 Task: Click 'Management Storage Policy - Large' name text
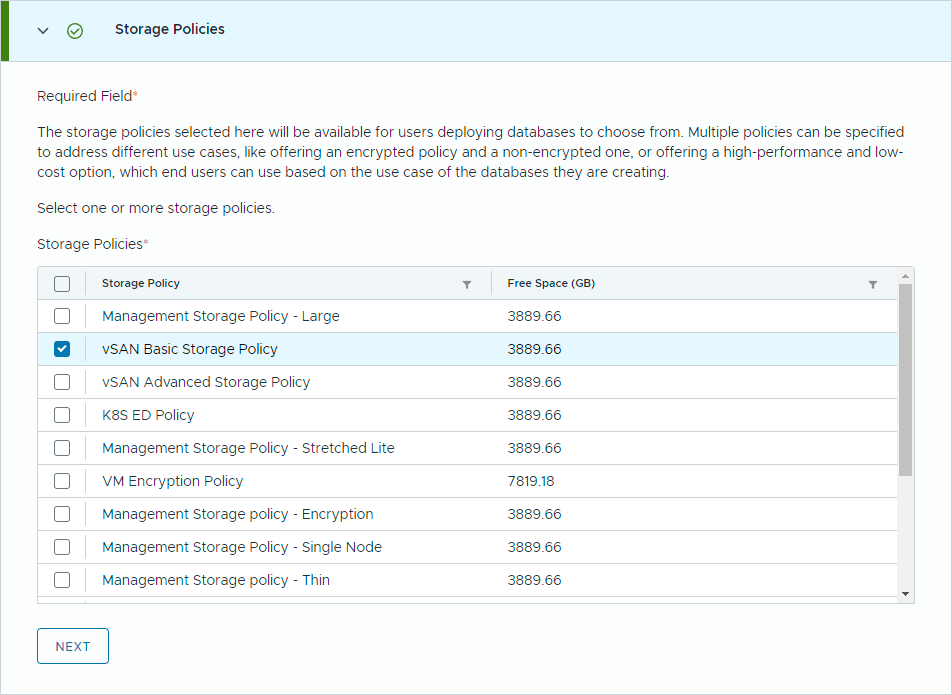tap(221, 316)
